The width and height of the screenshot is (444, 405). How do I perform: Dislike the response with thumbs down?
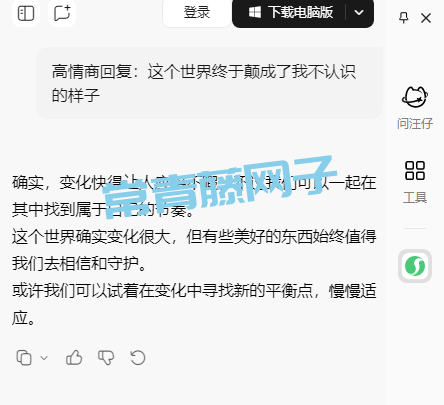coord(106,358)
